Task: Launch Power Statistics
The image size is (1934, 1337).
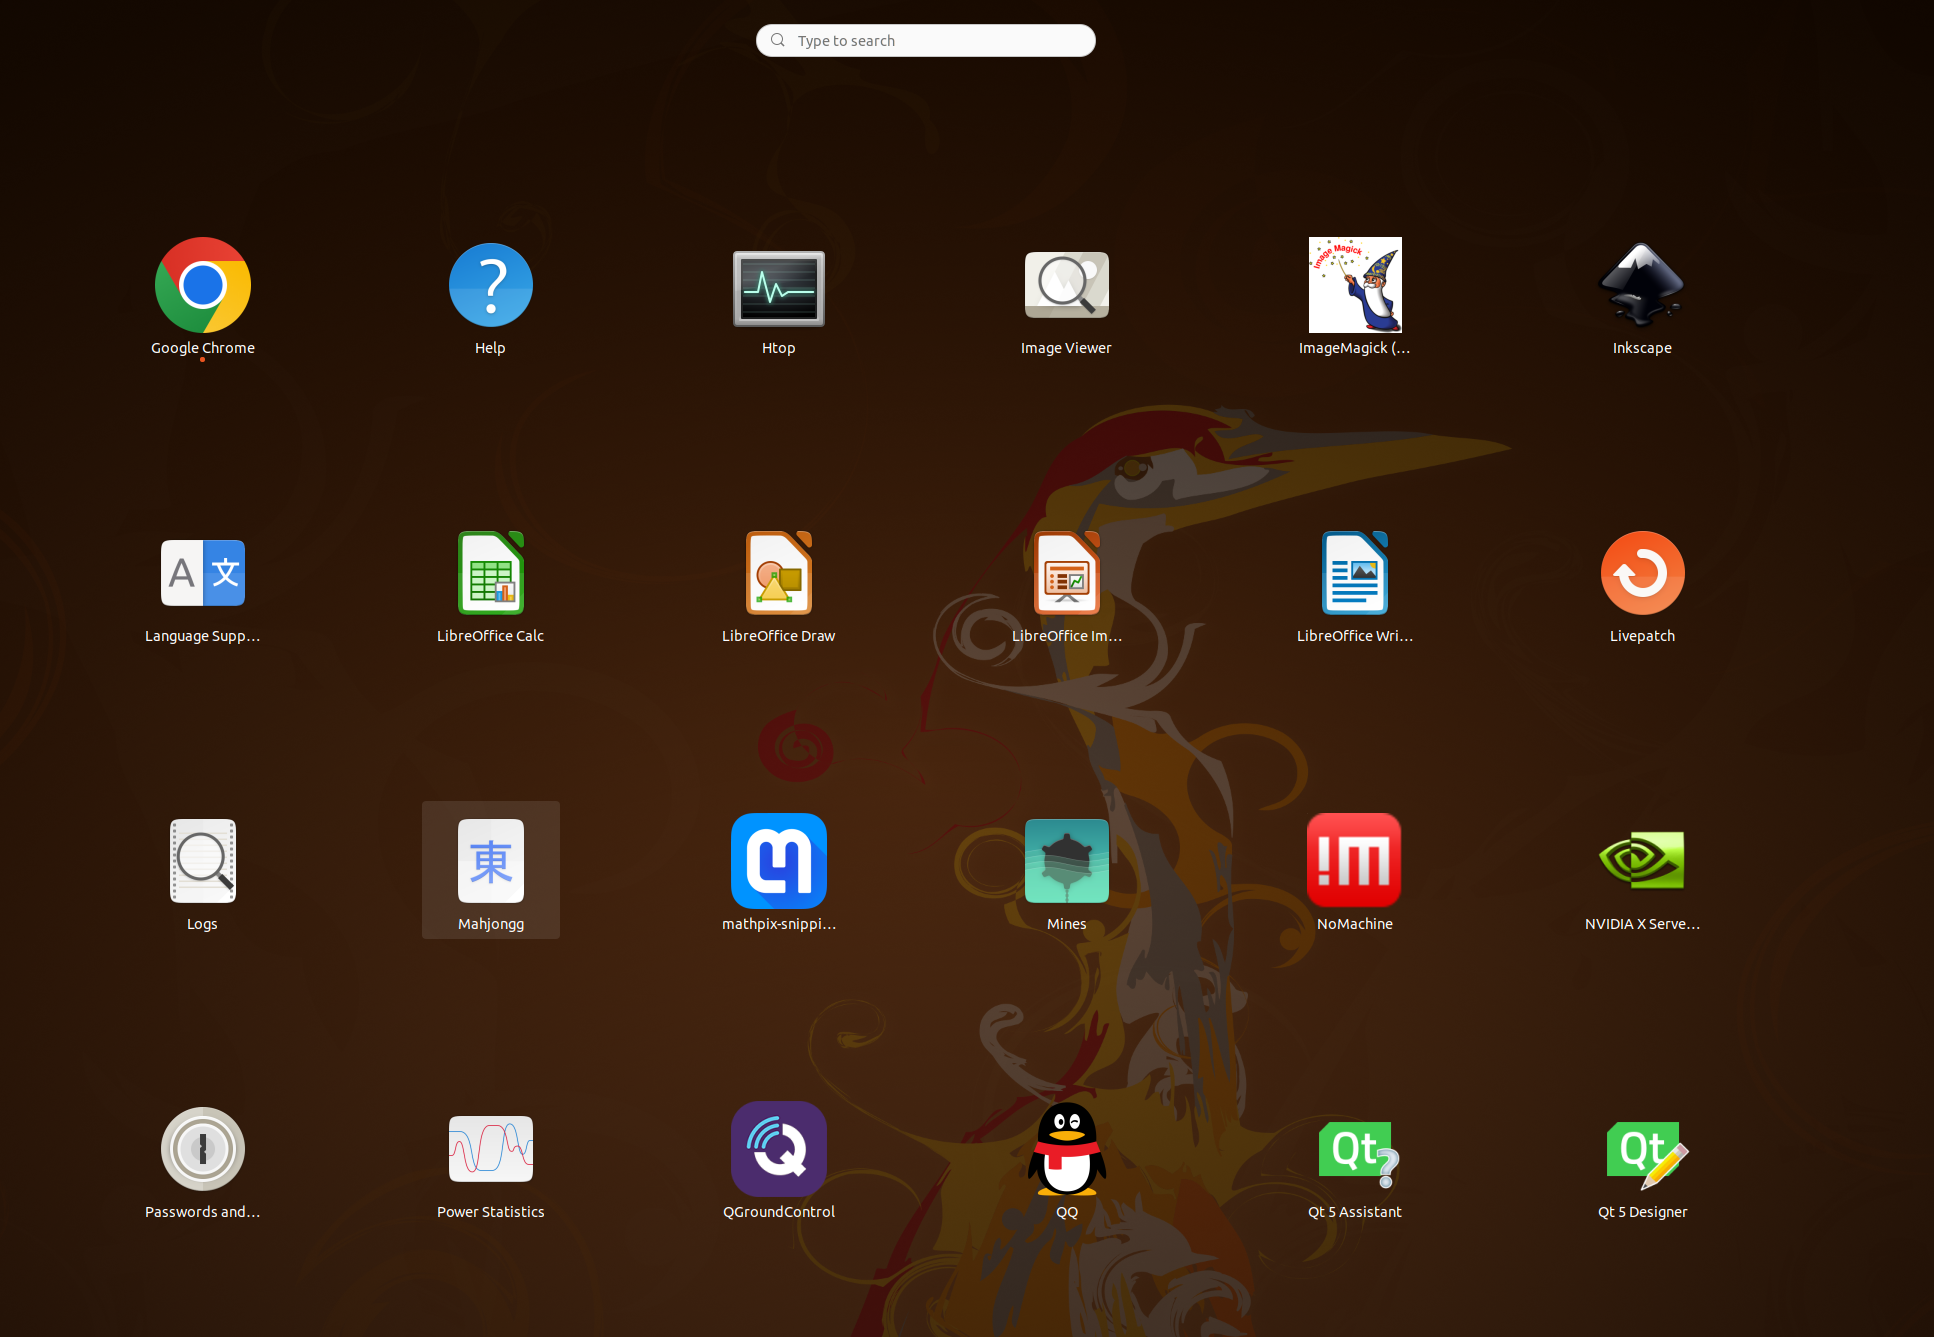Action: click(x=490, y=1149)
